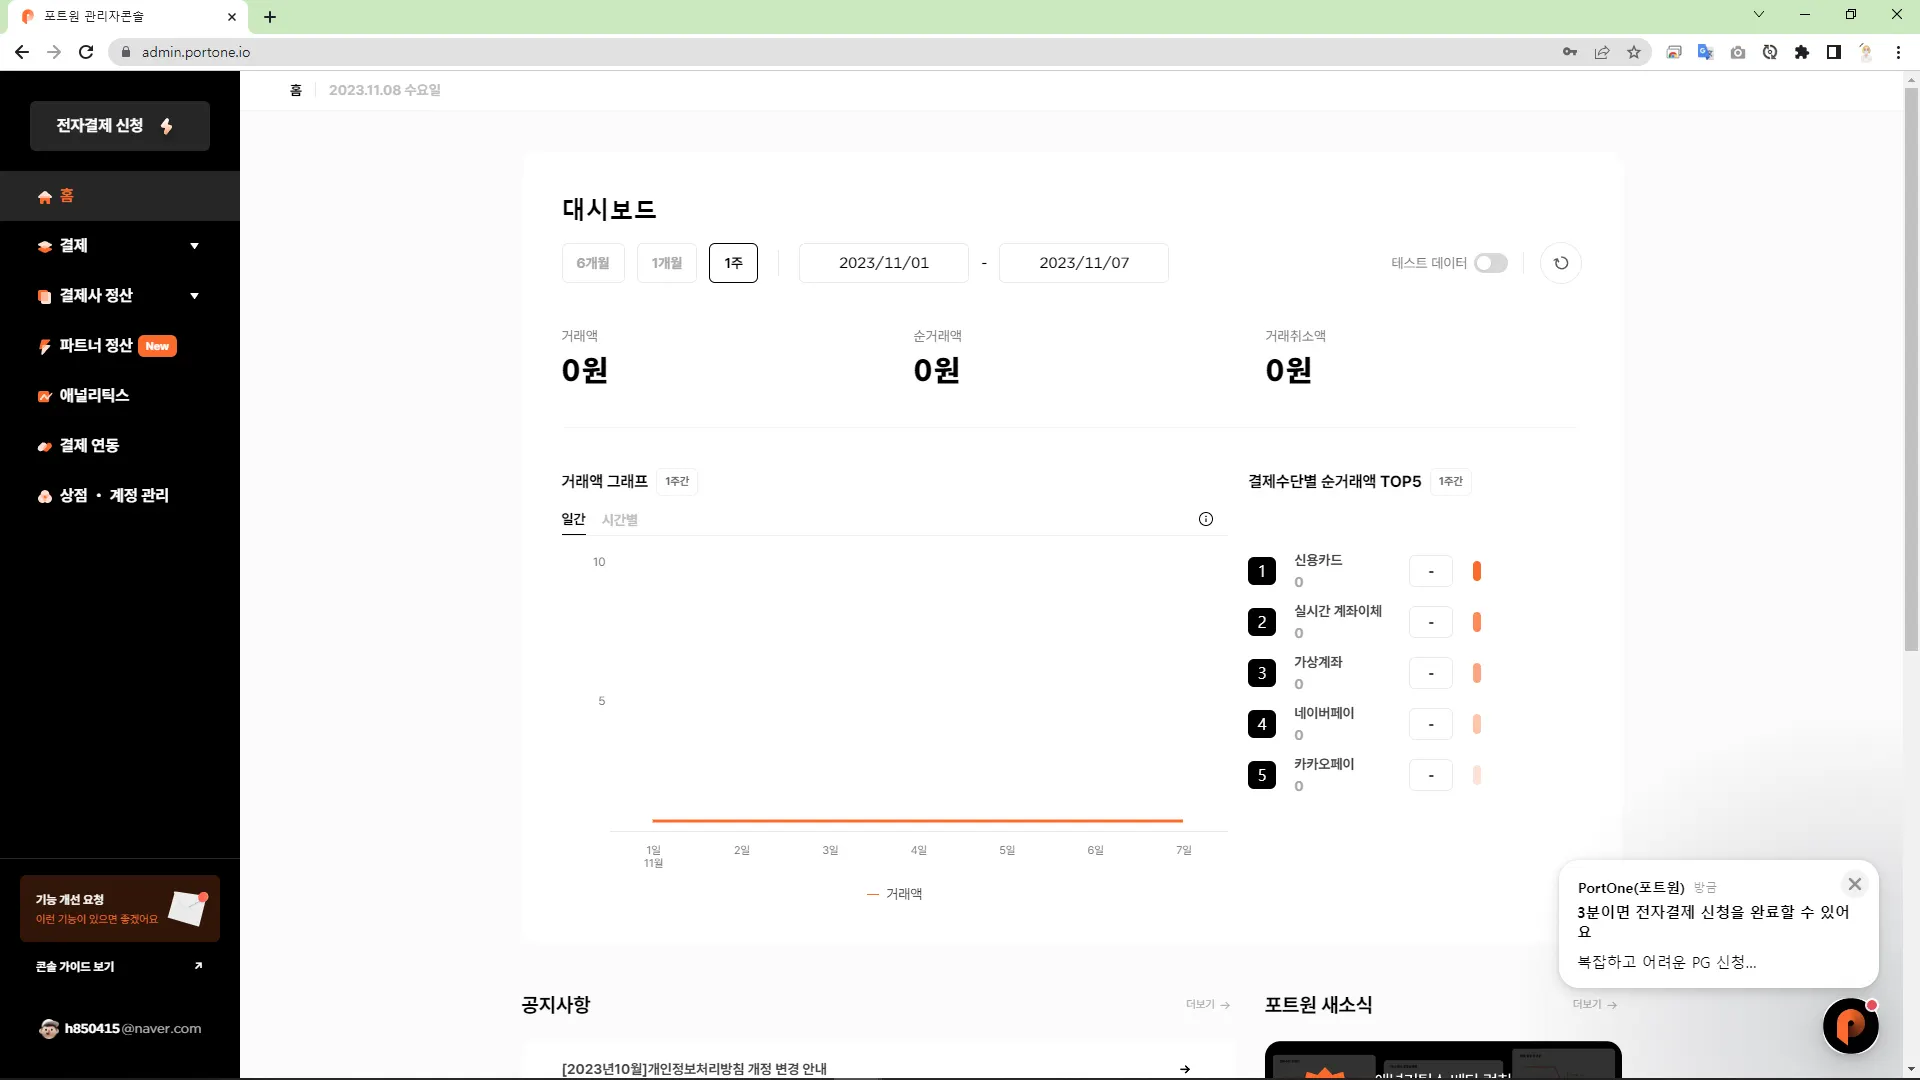Switch to the 시간별 graph tab
1920x1080 pixels.
click(x=619, y=520)
